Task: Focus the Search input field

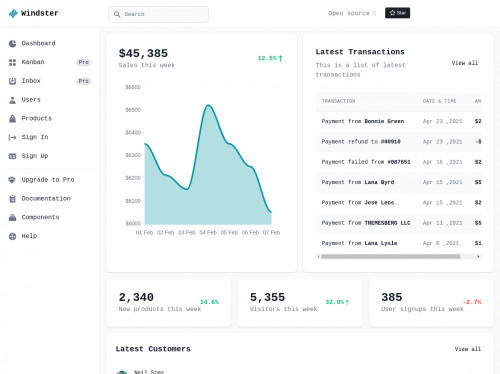Action: point(158,14)
